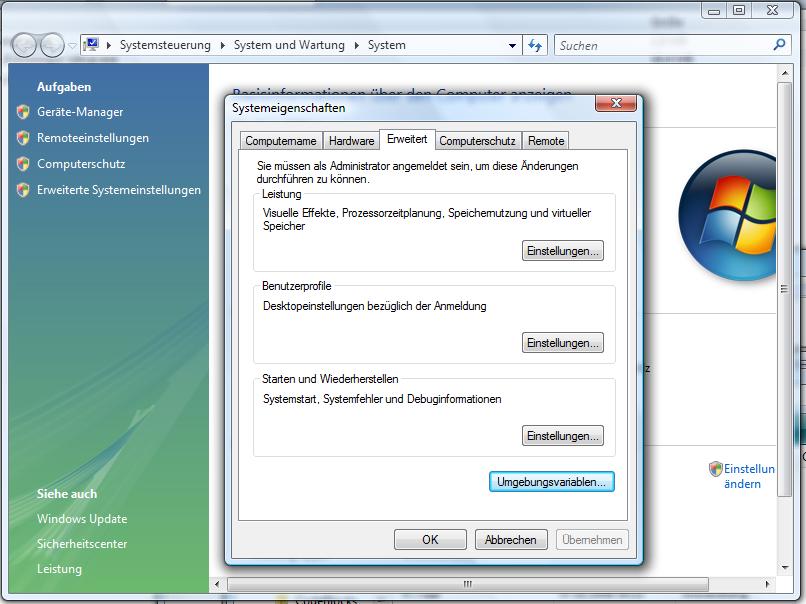Screen dimensions: 806x604
Task: Select the Remote tab
Action: [546, 141]
